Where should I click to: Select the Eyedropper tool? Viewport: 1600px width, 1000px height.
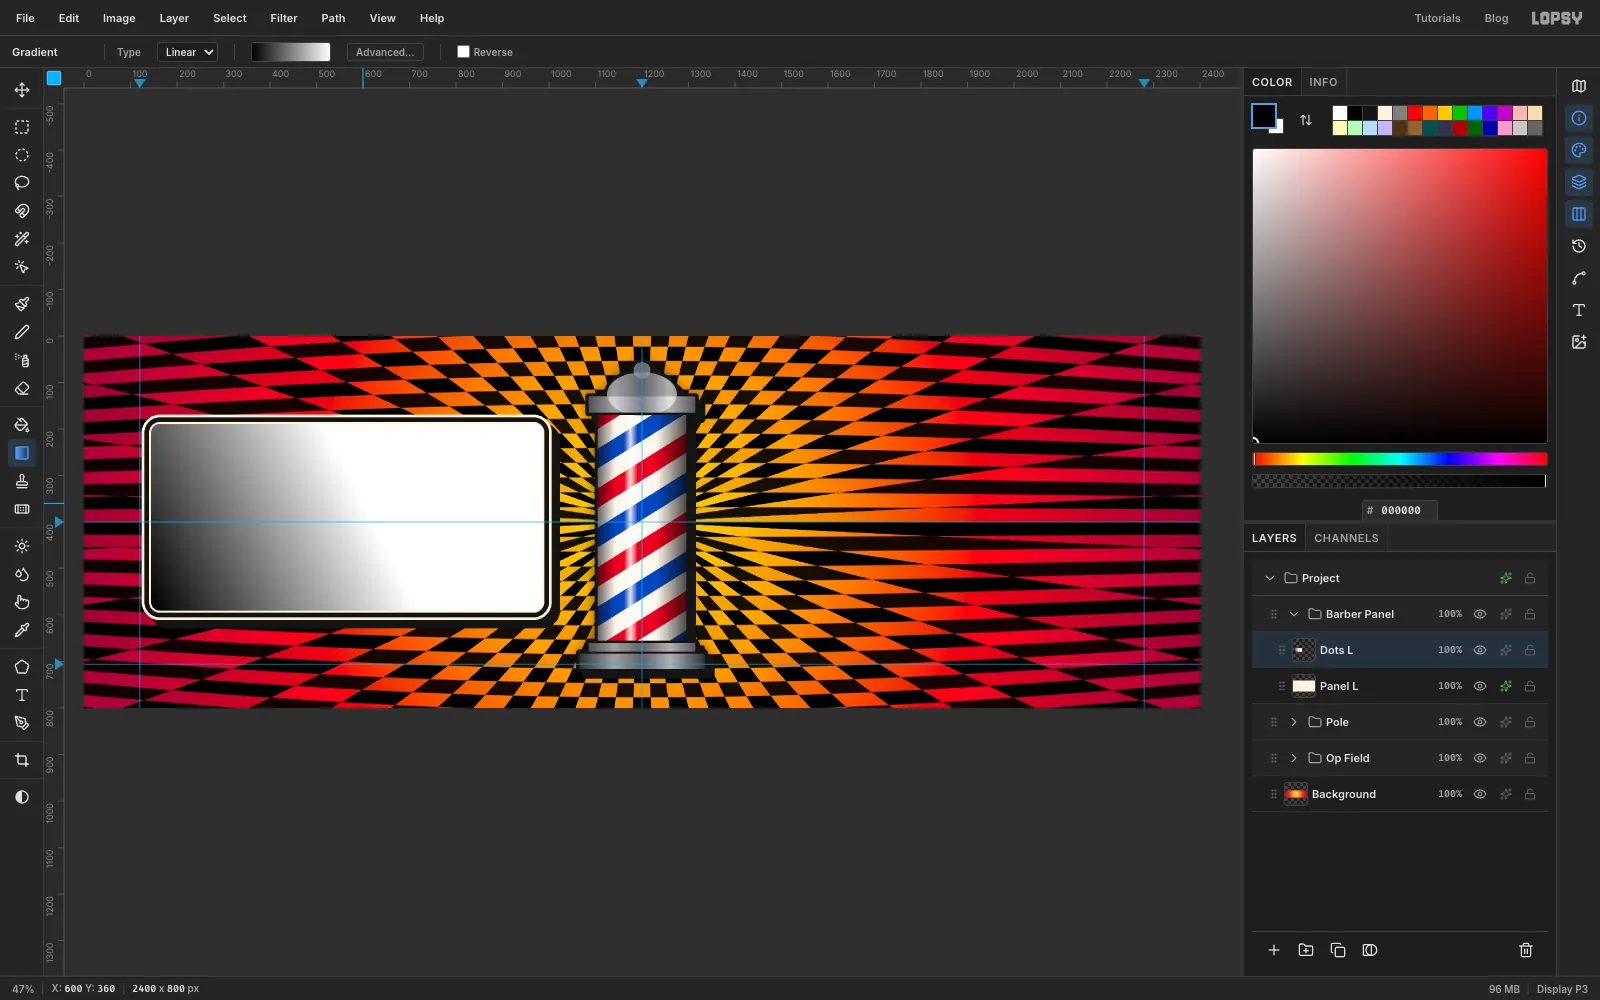click(22, 630)
